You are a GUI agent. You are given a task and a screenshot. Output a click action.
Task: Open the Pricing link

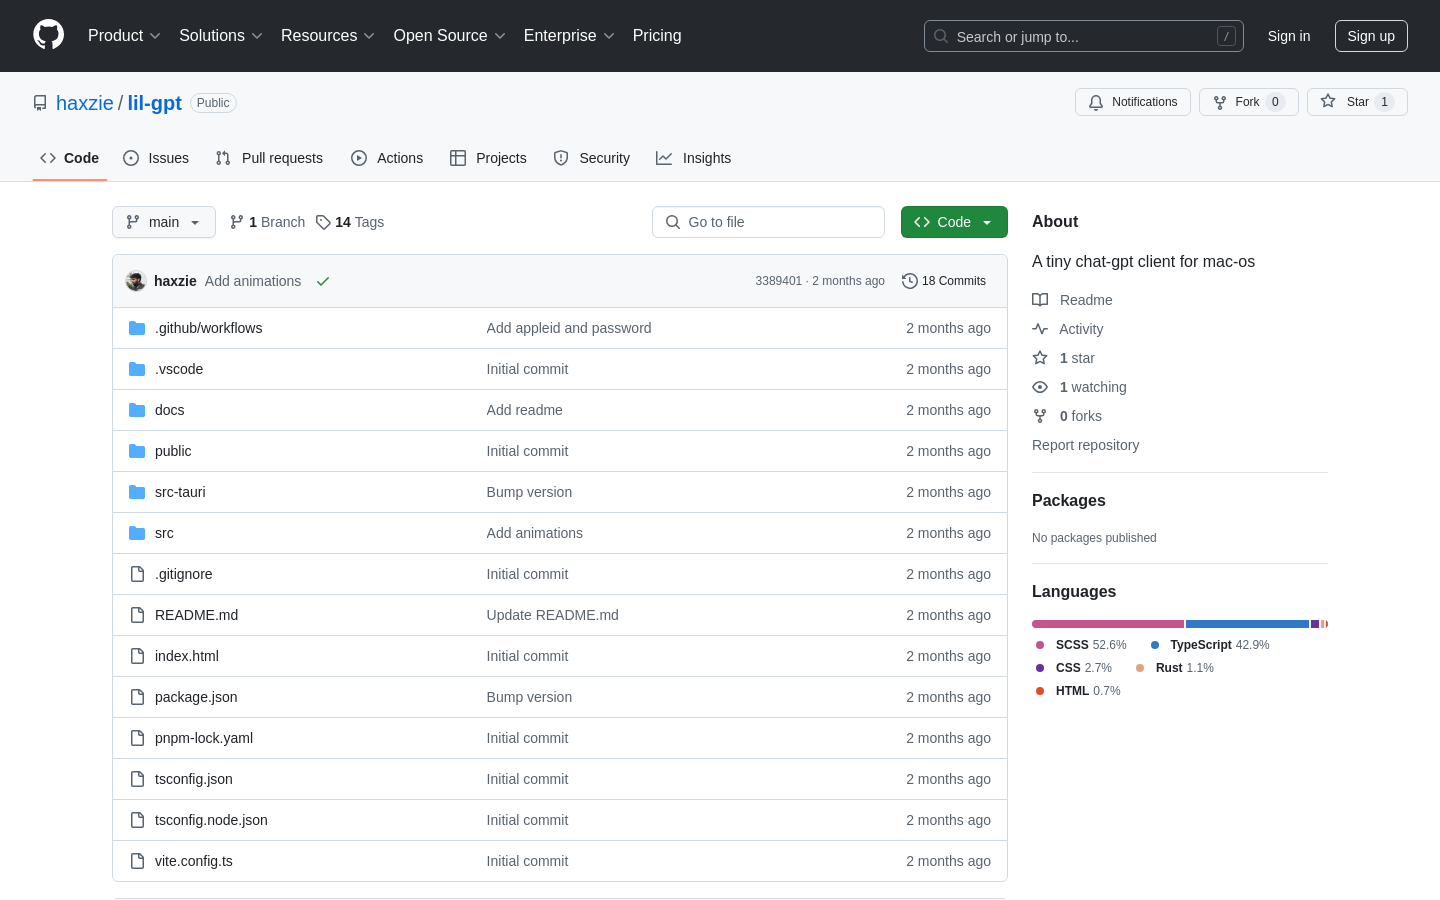657,36
